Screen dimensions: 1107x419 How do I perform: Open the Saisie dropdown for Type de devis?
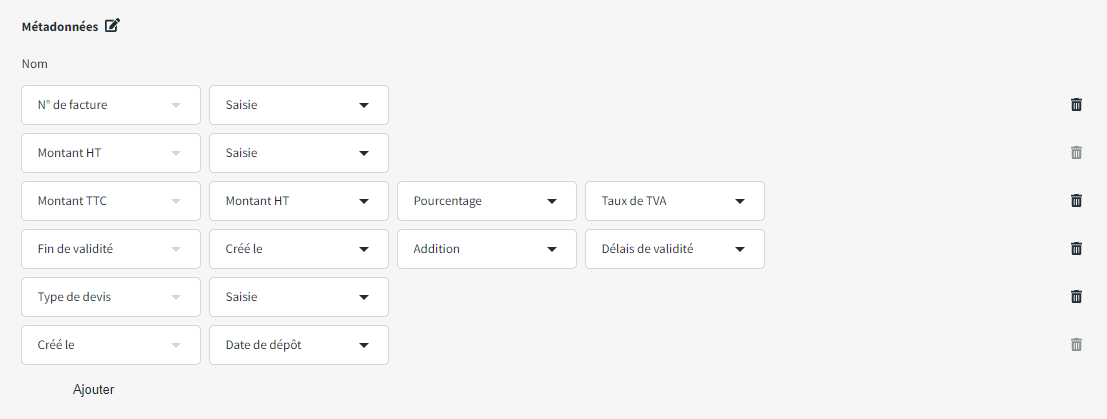(x=298, y=297)
